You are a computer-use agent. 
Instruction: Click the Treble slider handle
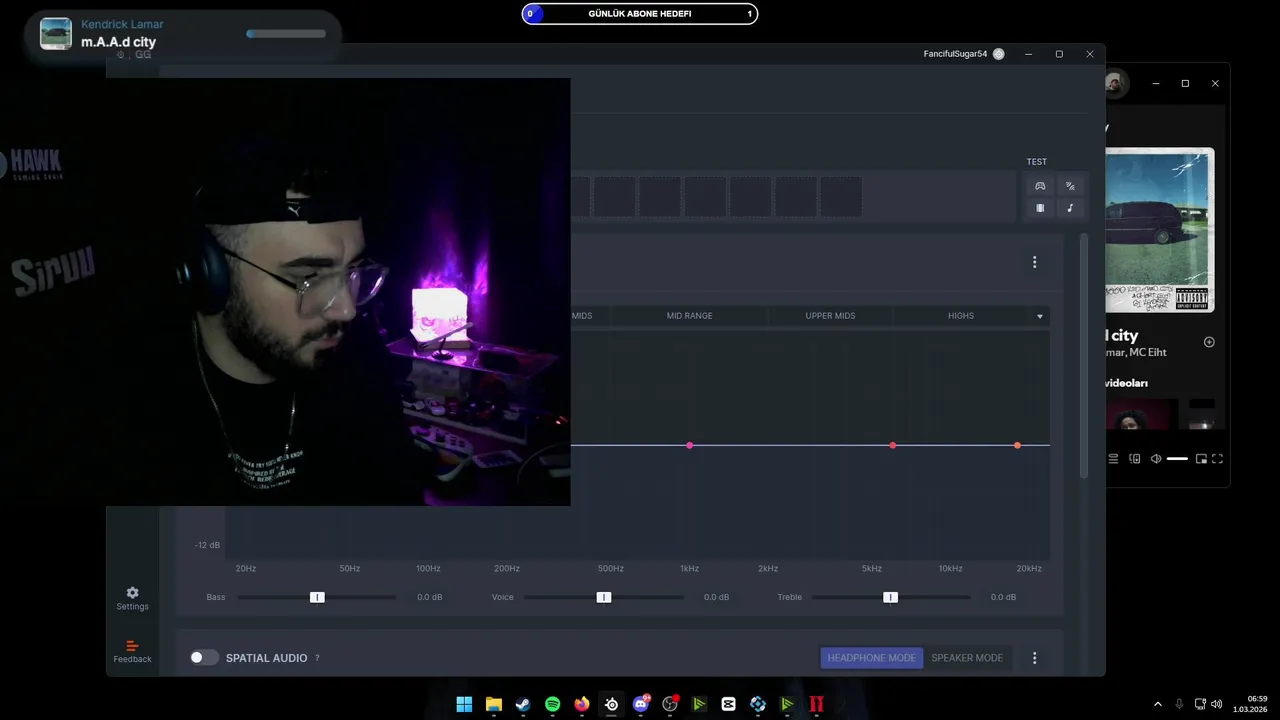point(890,597)
